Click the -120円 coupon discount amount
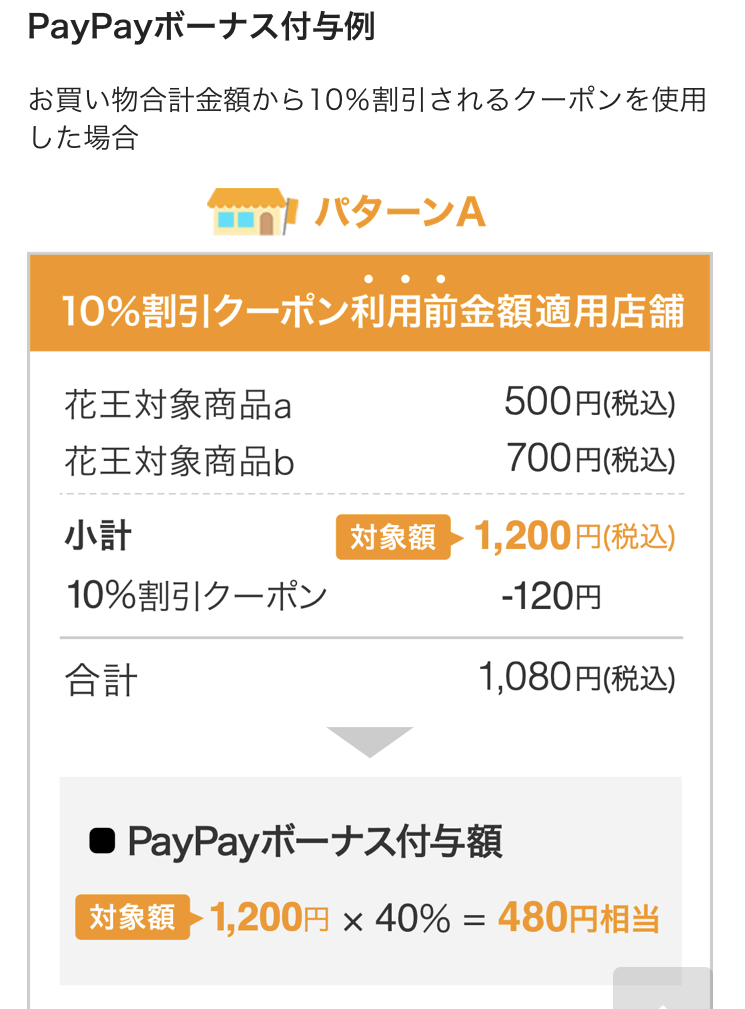The width and height of the screenshot is (745, 1009). [551, 596]
